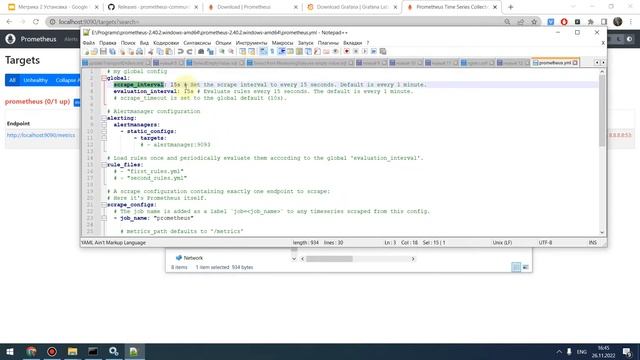Collapse the rule_files fold marker
This screenshot has width=640, height=360.
(104, 164)
